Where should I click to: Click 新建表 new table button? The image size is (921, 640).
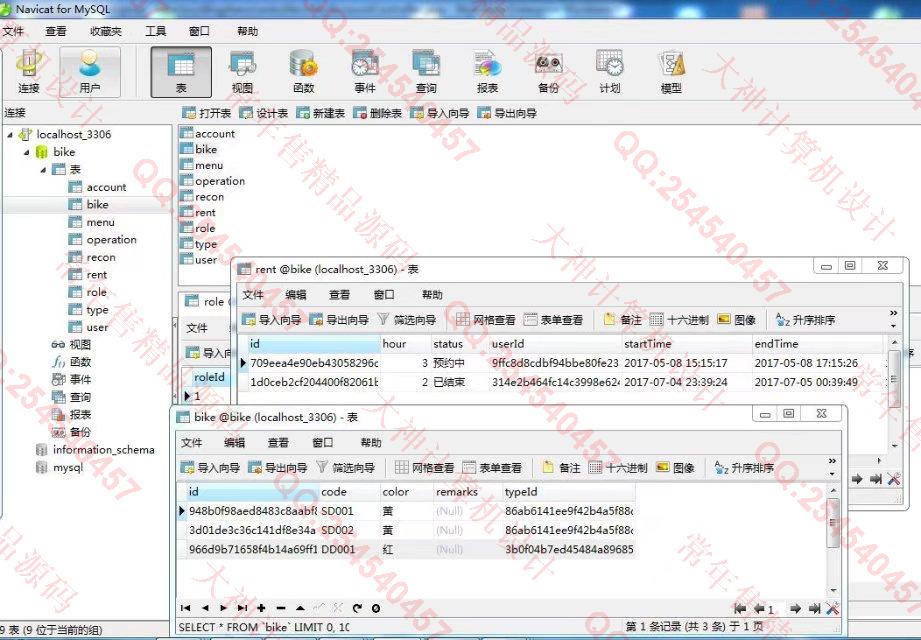(321, 113)
